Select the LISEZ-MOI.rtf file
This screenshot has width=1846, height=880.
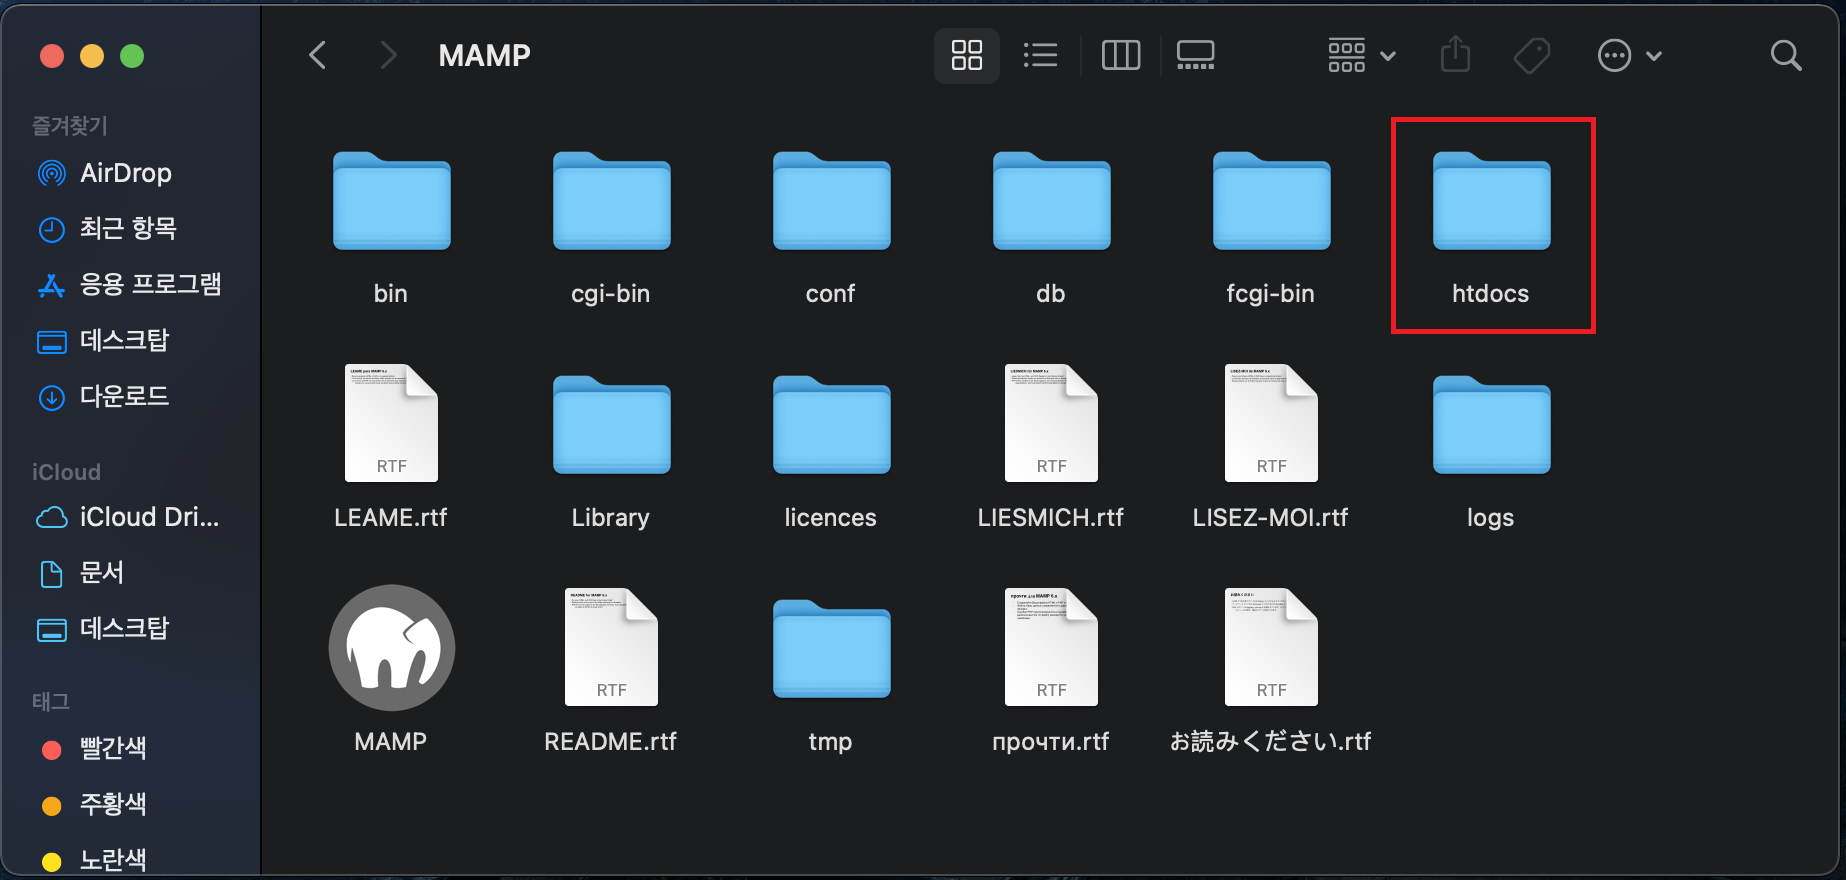click(1271, 423)
